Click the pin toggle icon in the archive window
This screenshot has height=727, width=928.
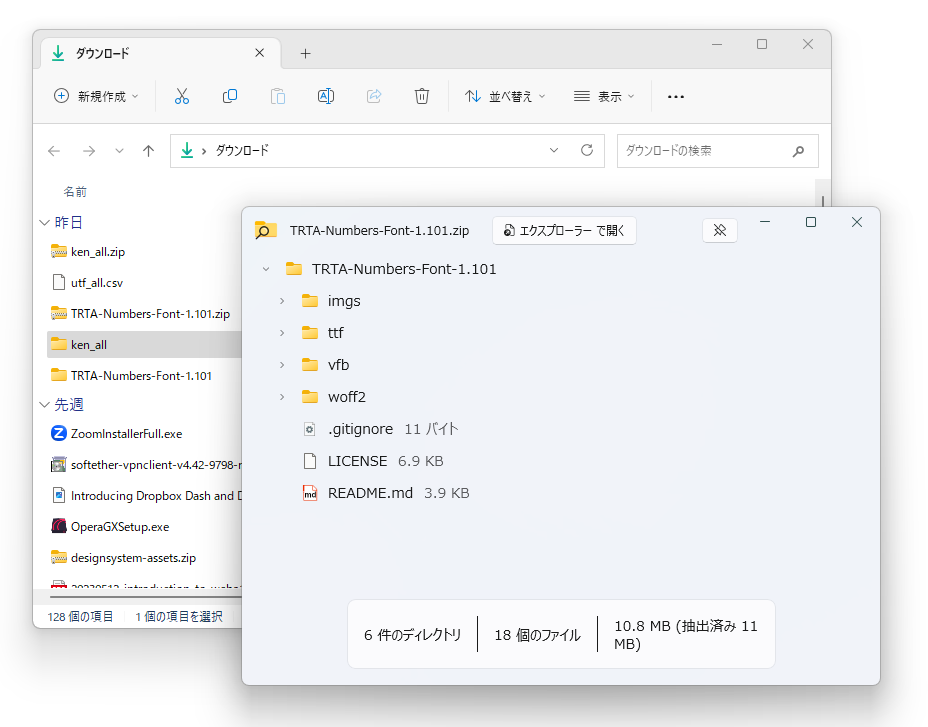[720, 230]
